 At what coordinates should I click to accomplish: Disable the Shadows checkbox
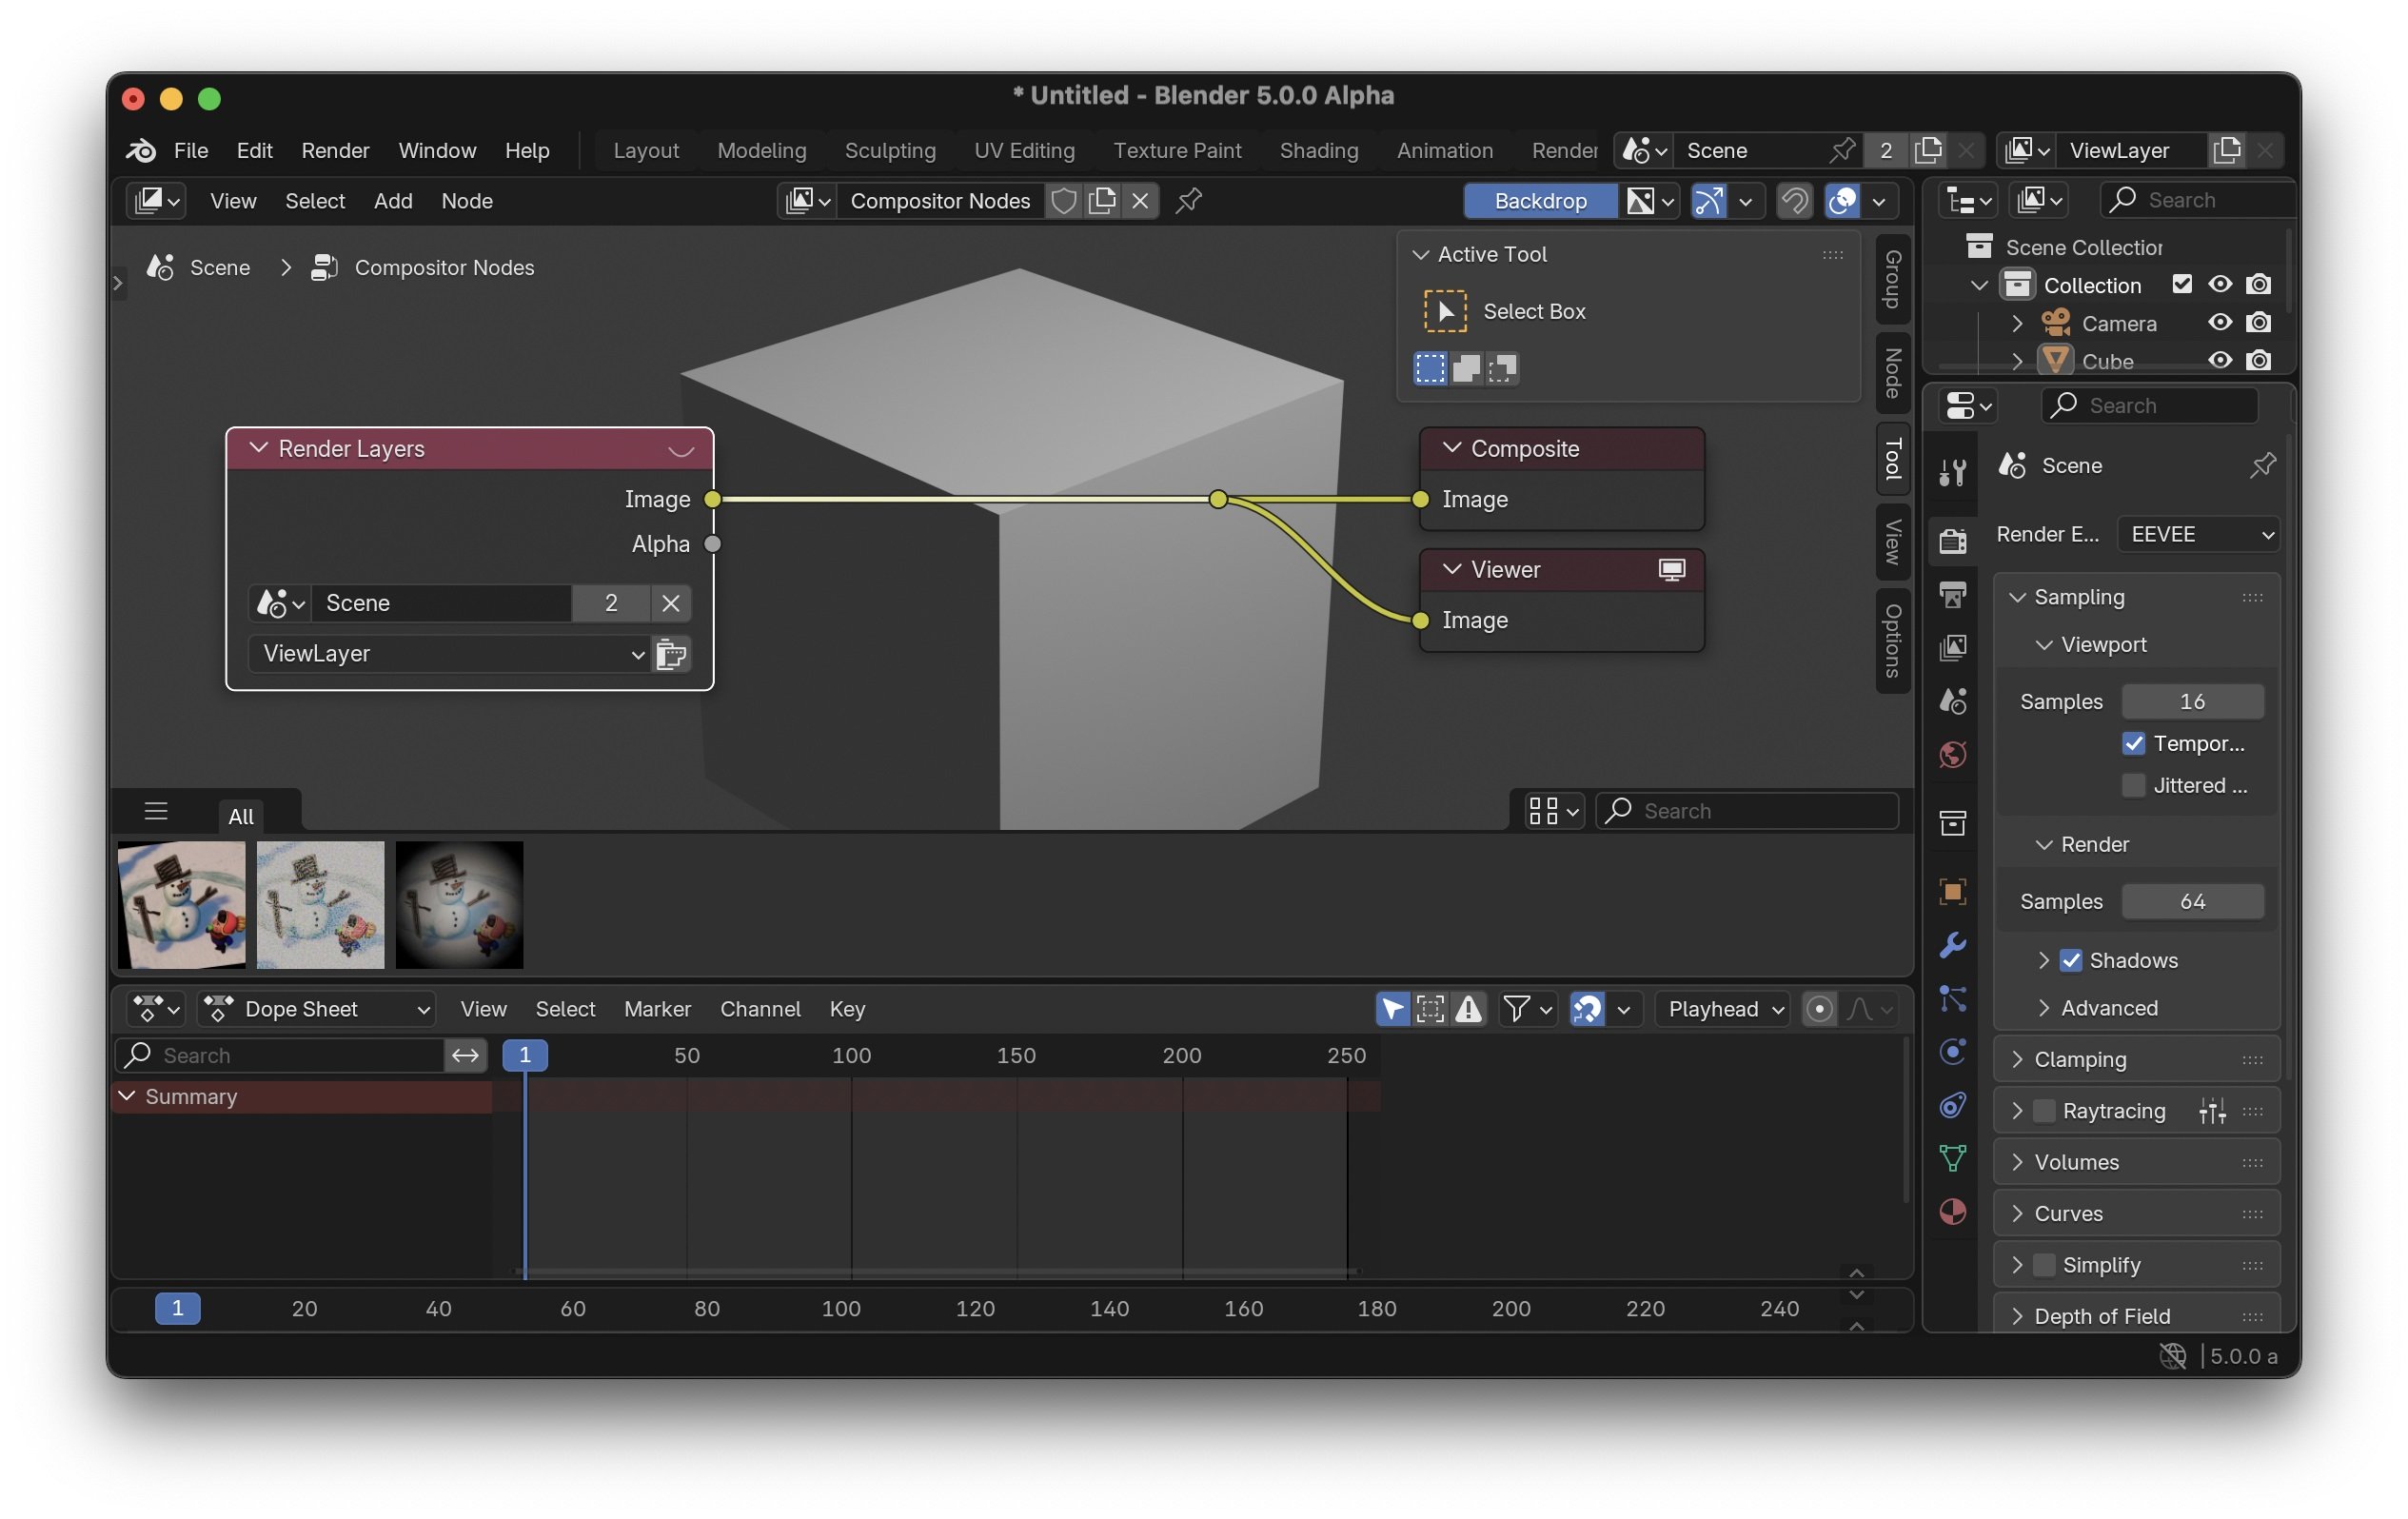click(x=2071, y=960)
